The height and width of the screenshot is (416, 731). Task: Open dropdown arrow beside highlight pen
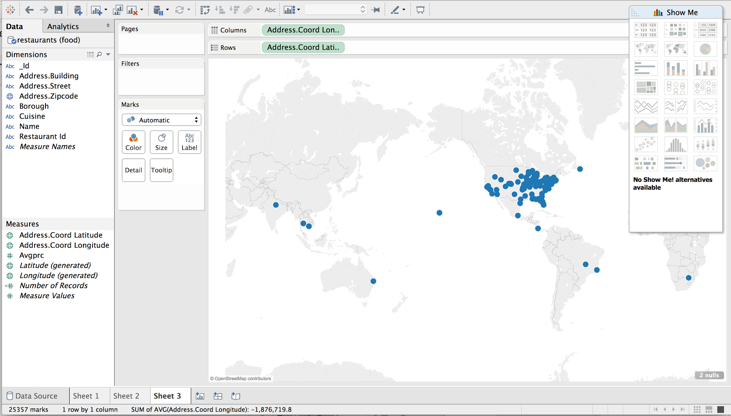click(404, 10)
